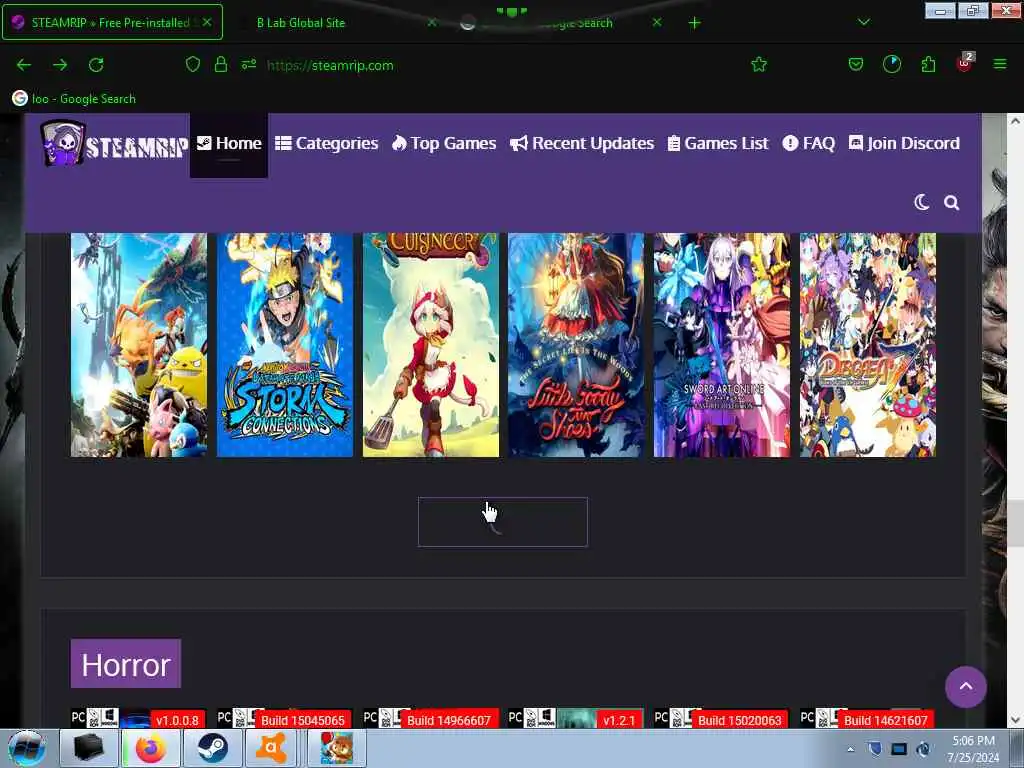Save page to Pocket icon
Image resolution: width=1024 pixels, height=768 pixels.
[x=856, y=64]
